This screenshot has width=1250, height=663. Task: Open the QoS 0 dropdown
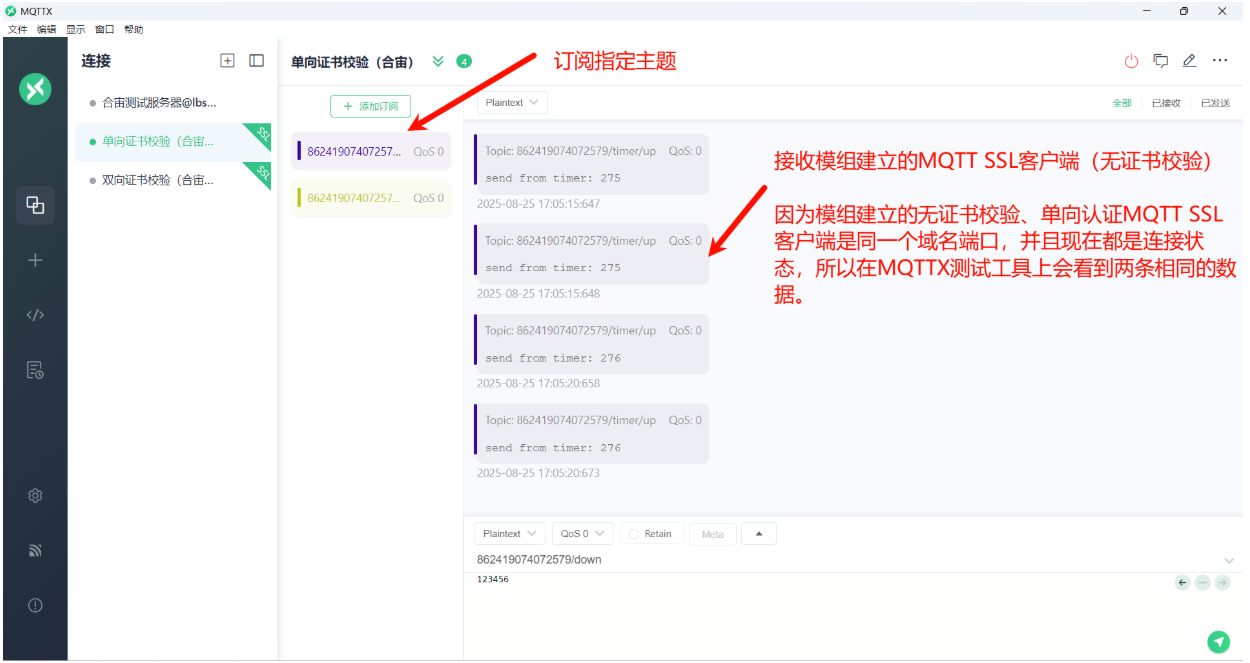pos(582,533)
